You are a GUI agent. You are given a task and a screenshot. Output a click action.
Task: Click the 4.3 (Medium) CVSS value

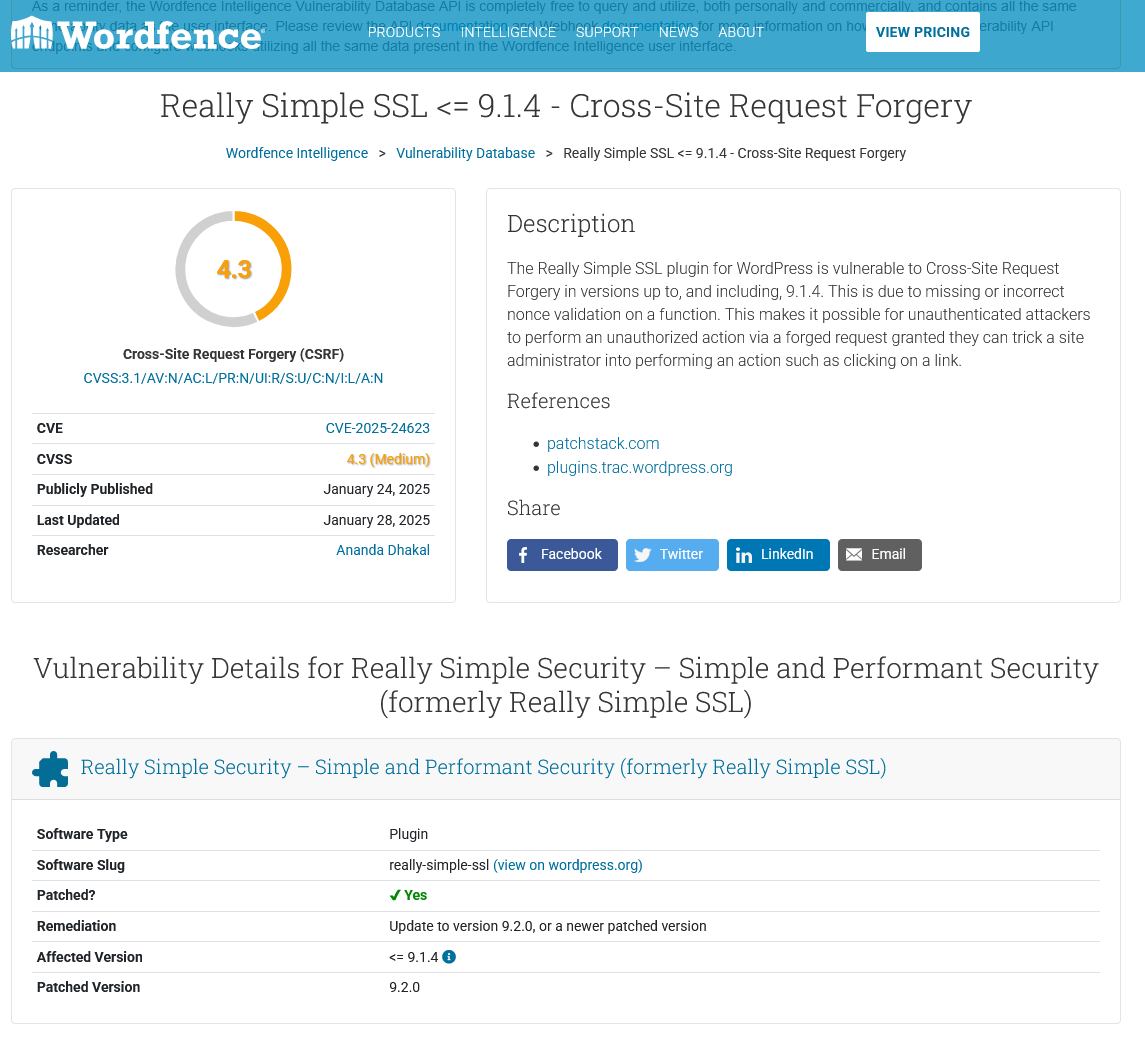pos(388,459)
